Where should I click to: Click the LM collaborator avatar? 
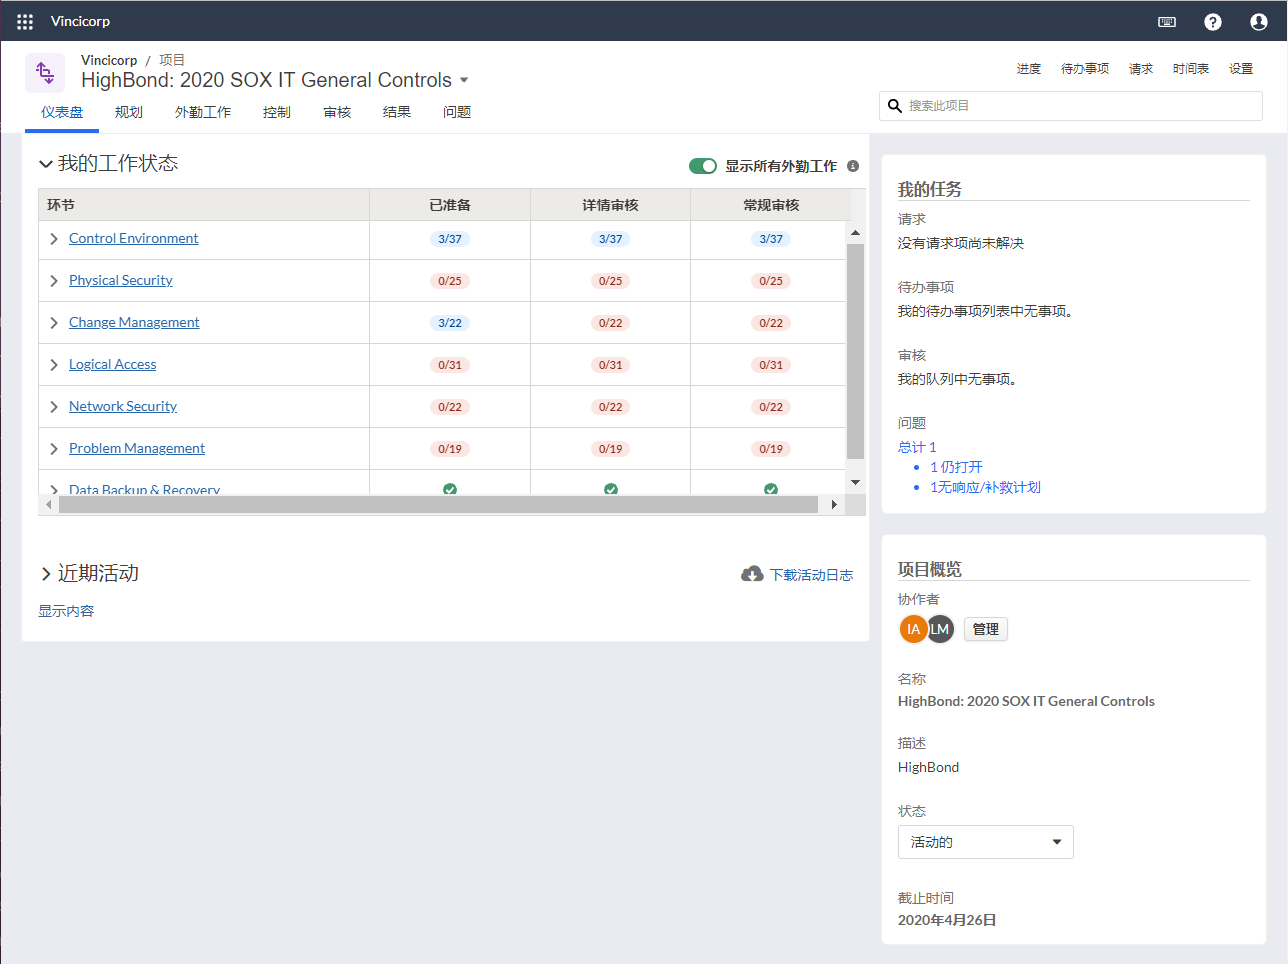tap(940, 629)
